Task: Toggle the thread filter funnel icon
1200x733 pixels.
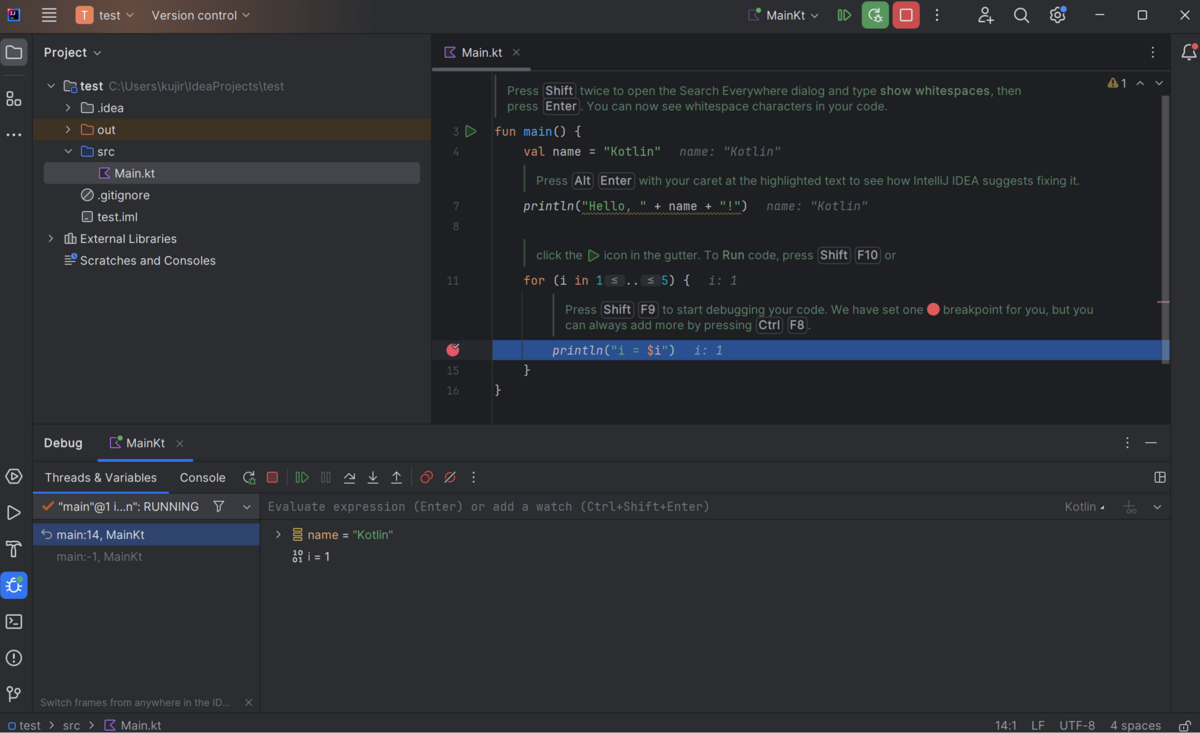Action: coord(218,506)
